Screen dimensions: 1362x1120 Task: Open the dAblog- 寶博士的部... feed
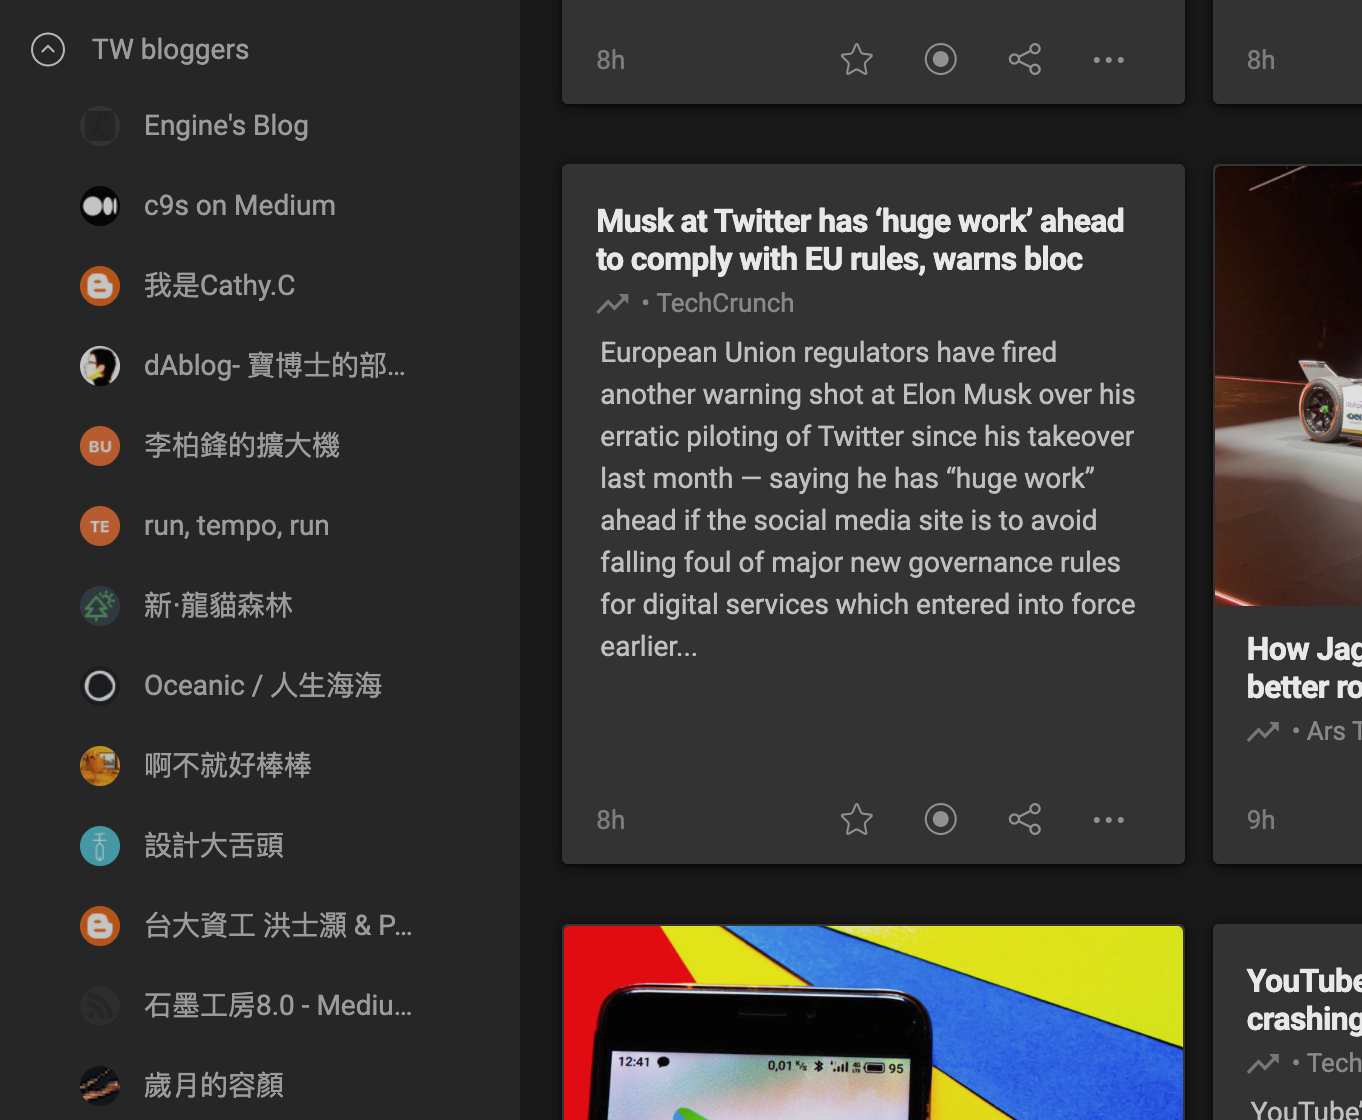[x=275, y=365]
